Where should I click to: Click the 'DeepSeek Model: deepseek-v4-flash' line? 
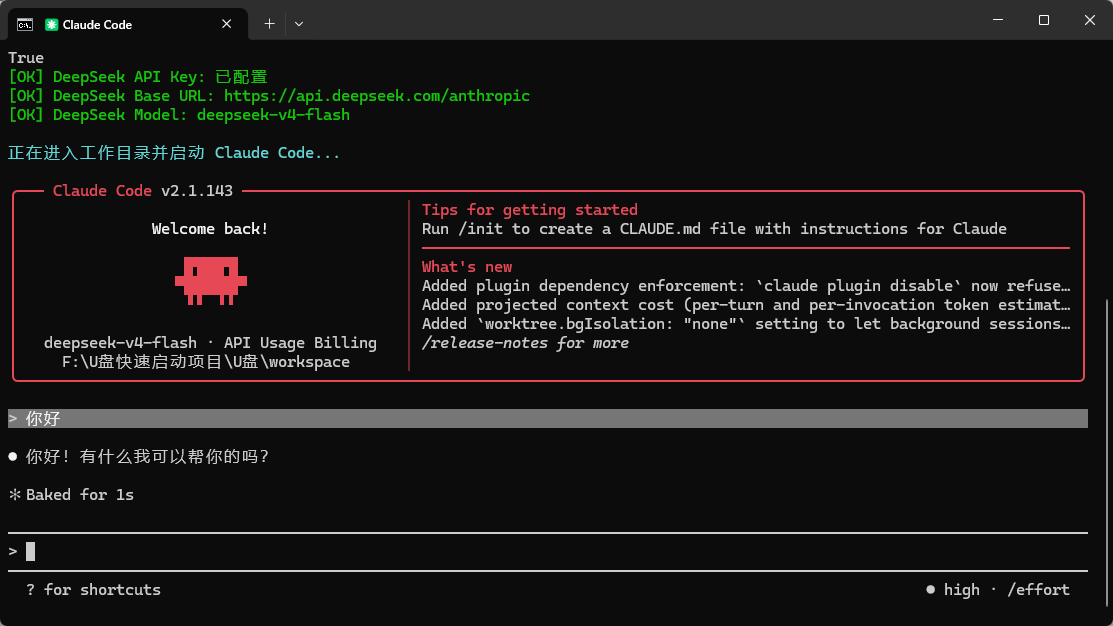(x=179, y=115)
